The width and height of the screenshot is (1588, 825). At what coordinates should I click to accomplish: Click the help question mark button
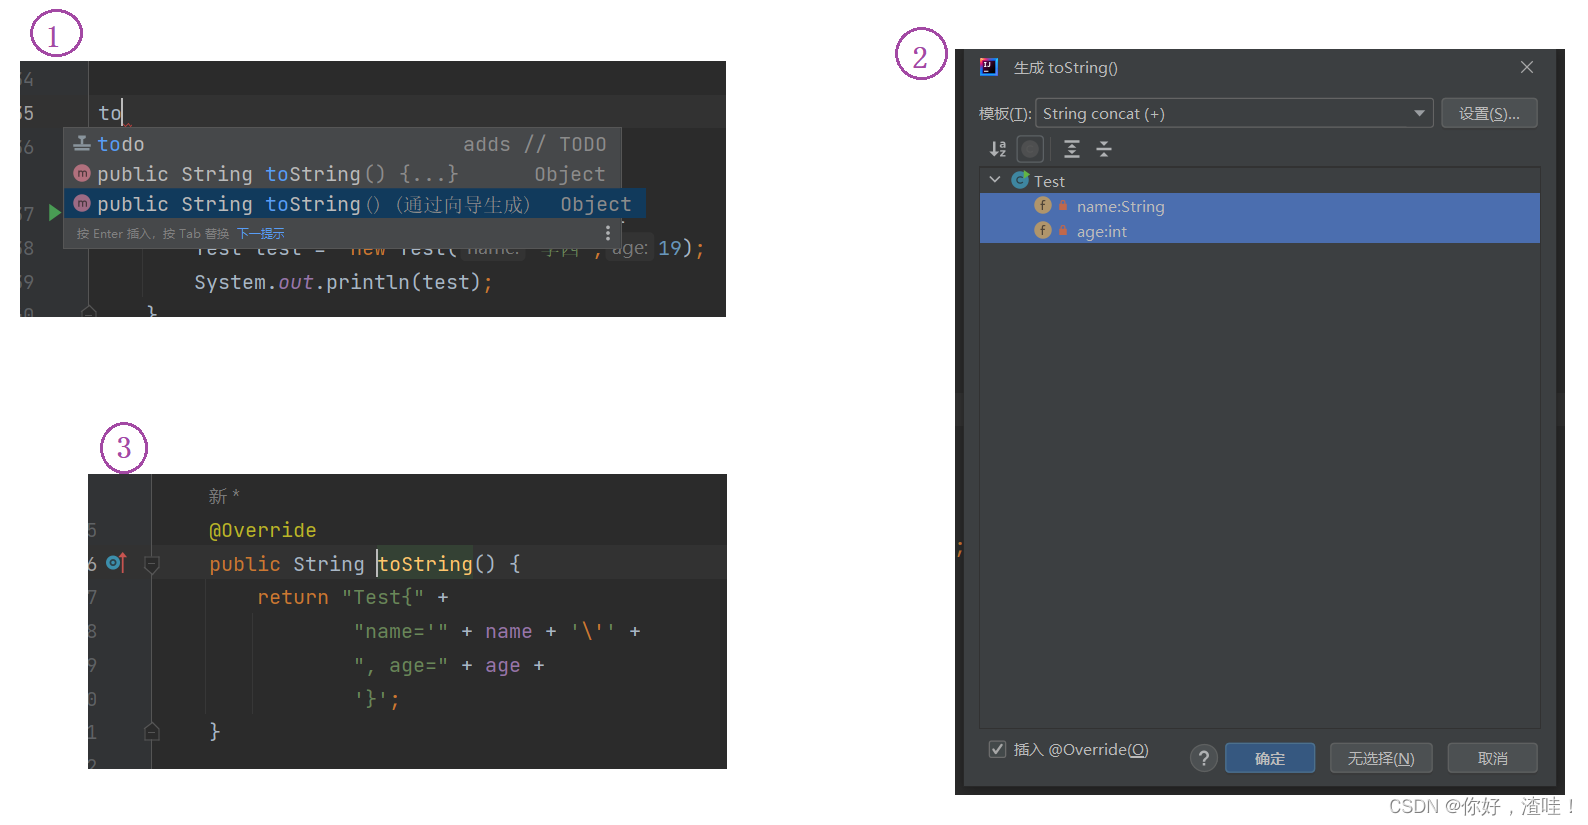coord(1204,758)
